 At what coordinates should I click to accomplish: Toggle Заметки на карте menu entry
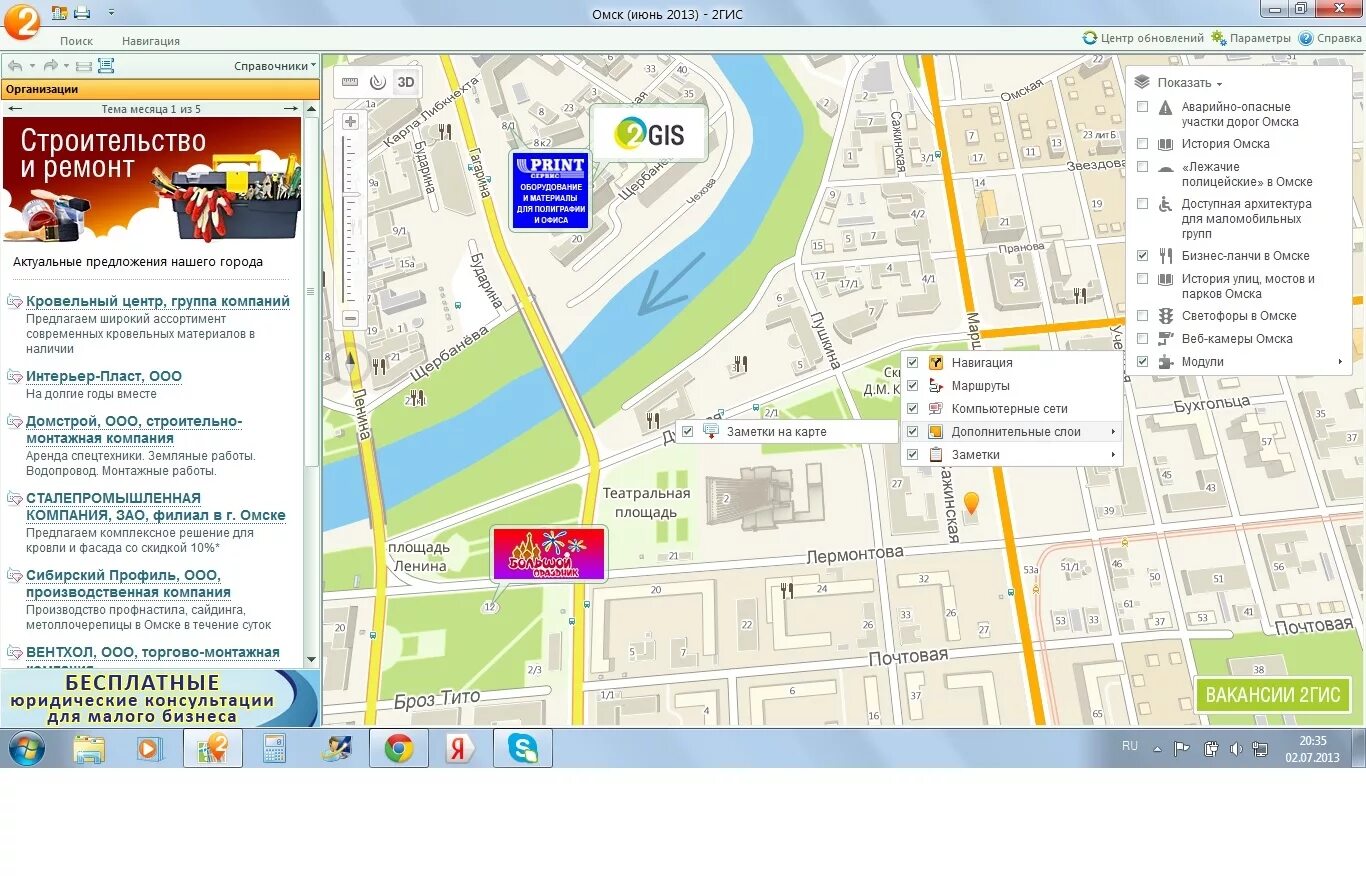coord(787,432)
